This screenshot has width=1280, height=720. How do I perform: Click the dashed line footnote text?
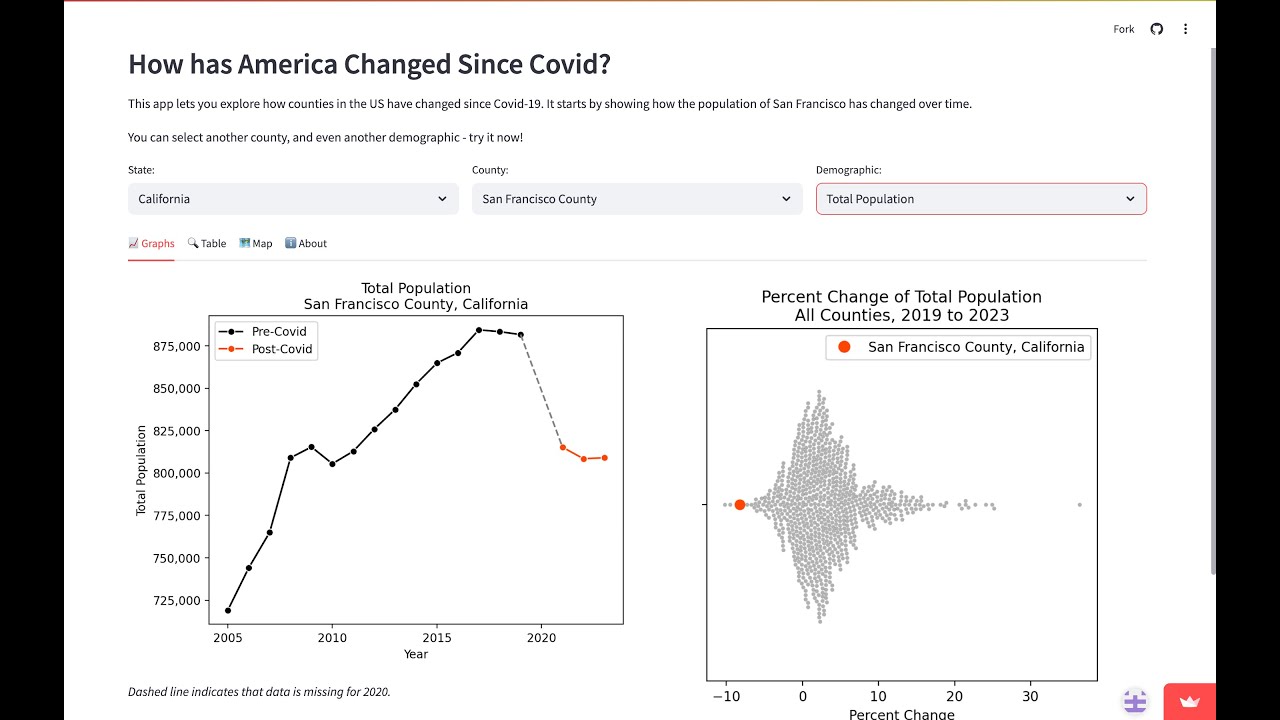259,691
